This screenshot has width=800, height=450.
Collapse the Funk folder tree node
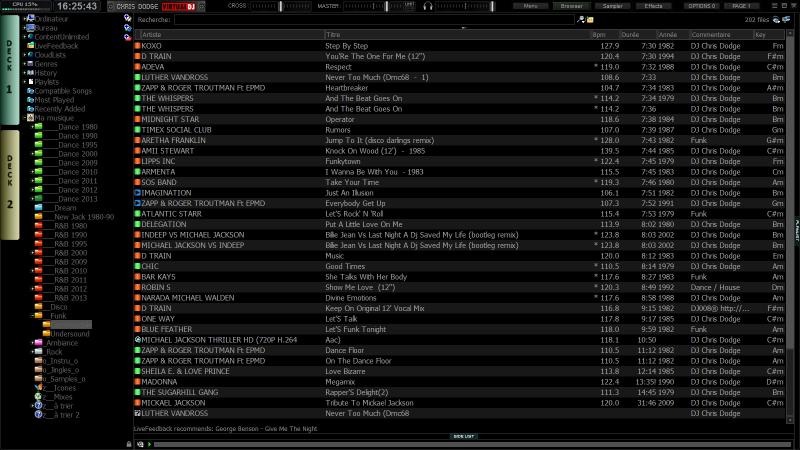(31, 315)
